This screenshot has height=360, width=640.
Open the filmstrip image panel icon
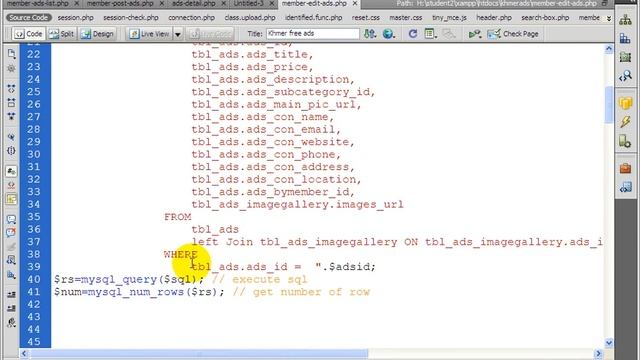point(625,57)
